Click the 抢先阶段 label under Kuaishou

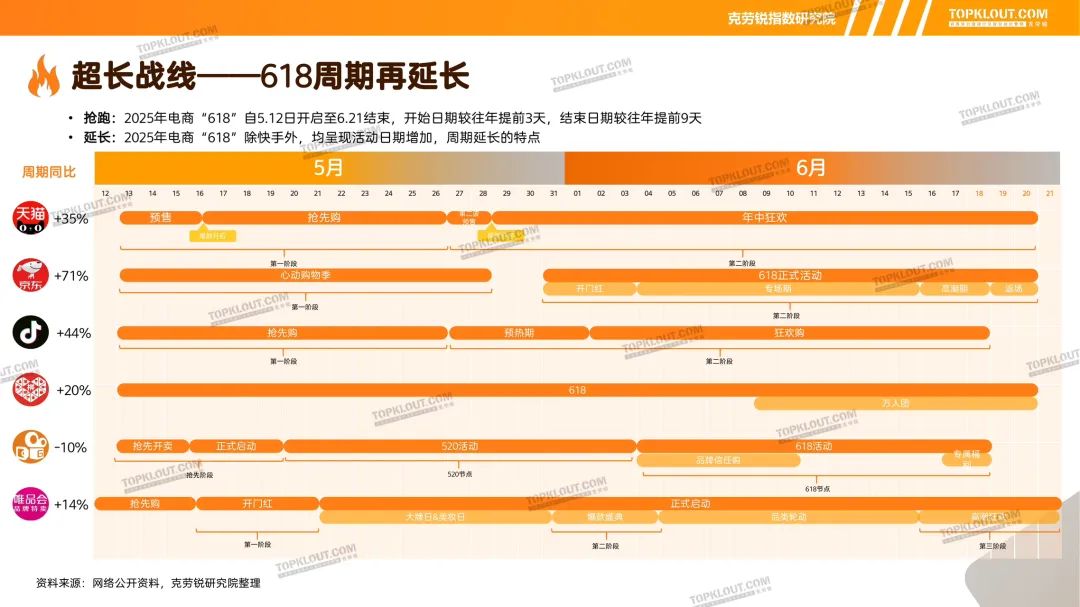click(x=200, y=475)
